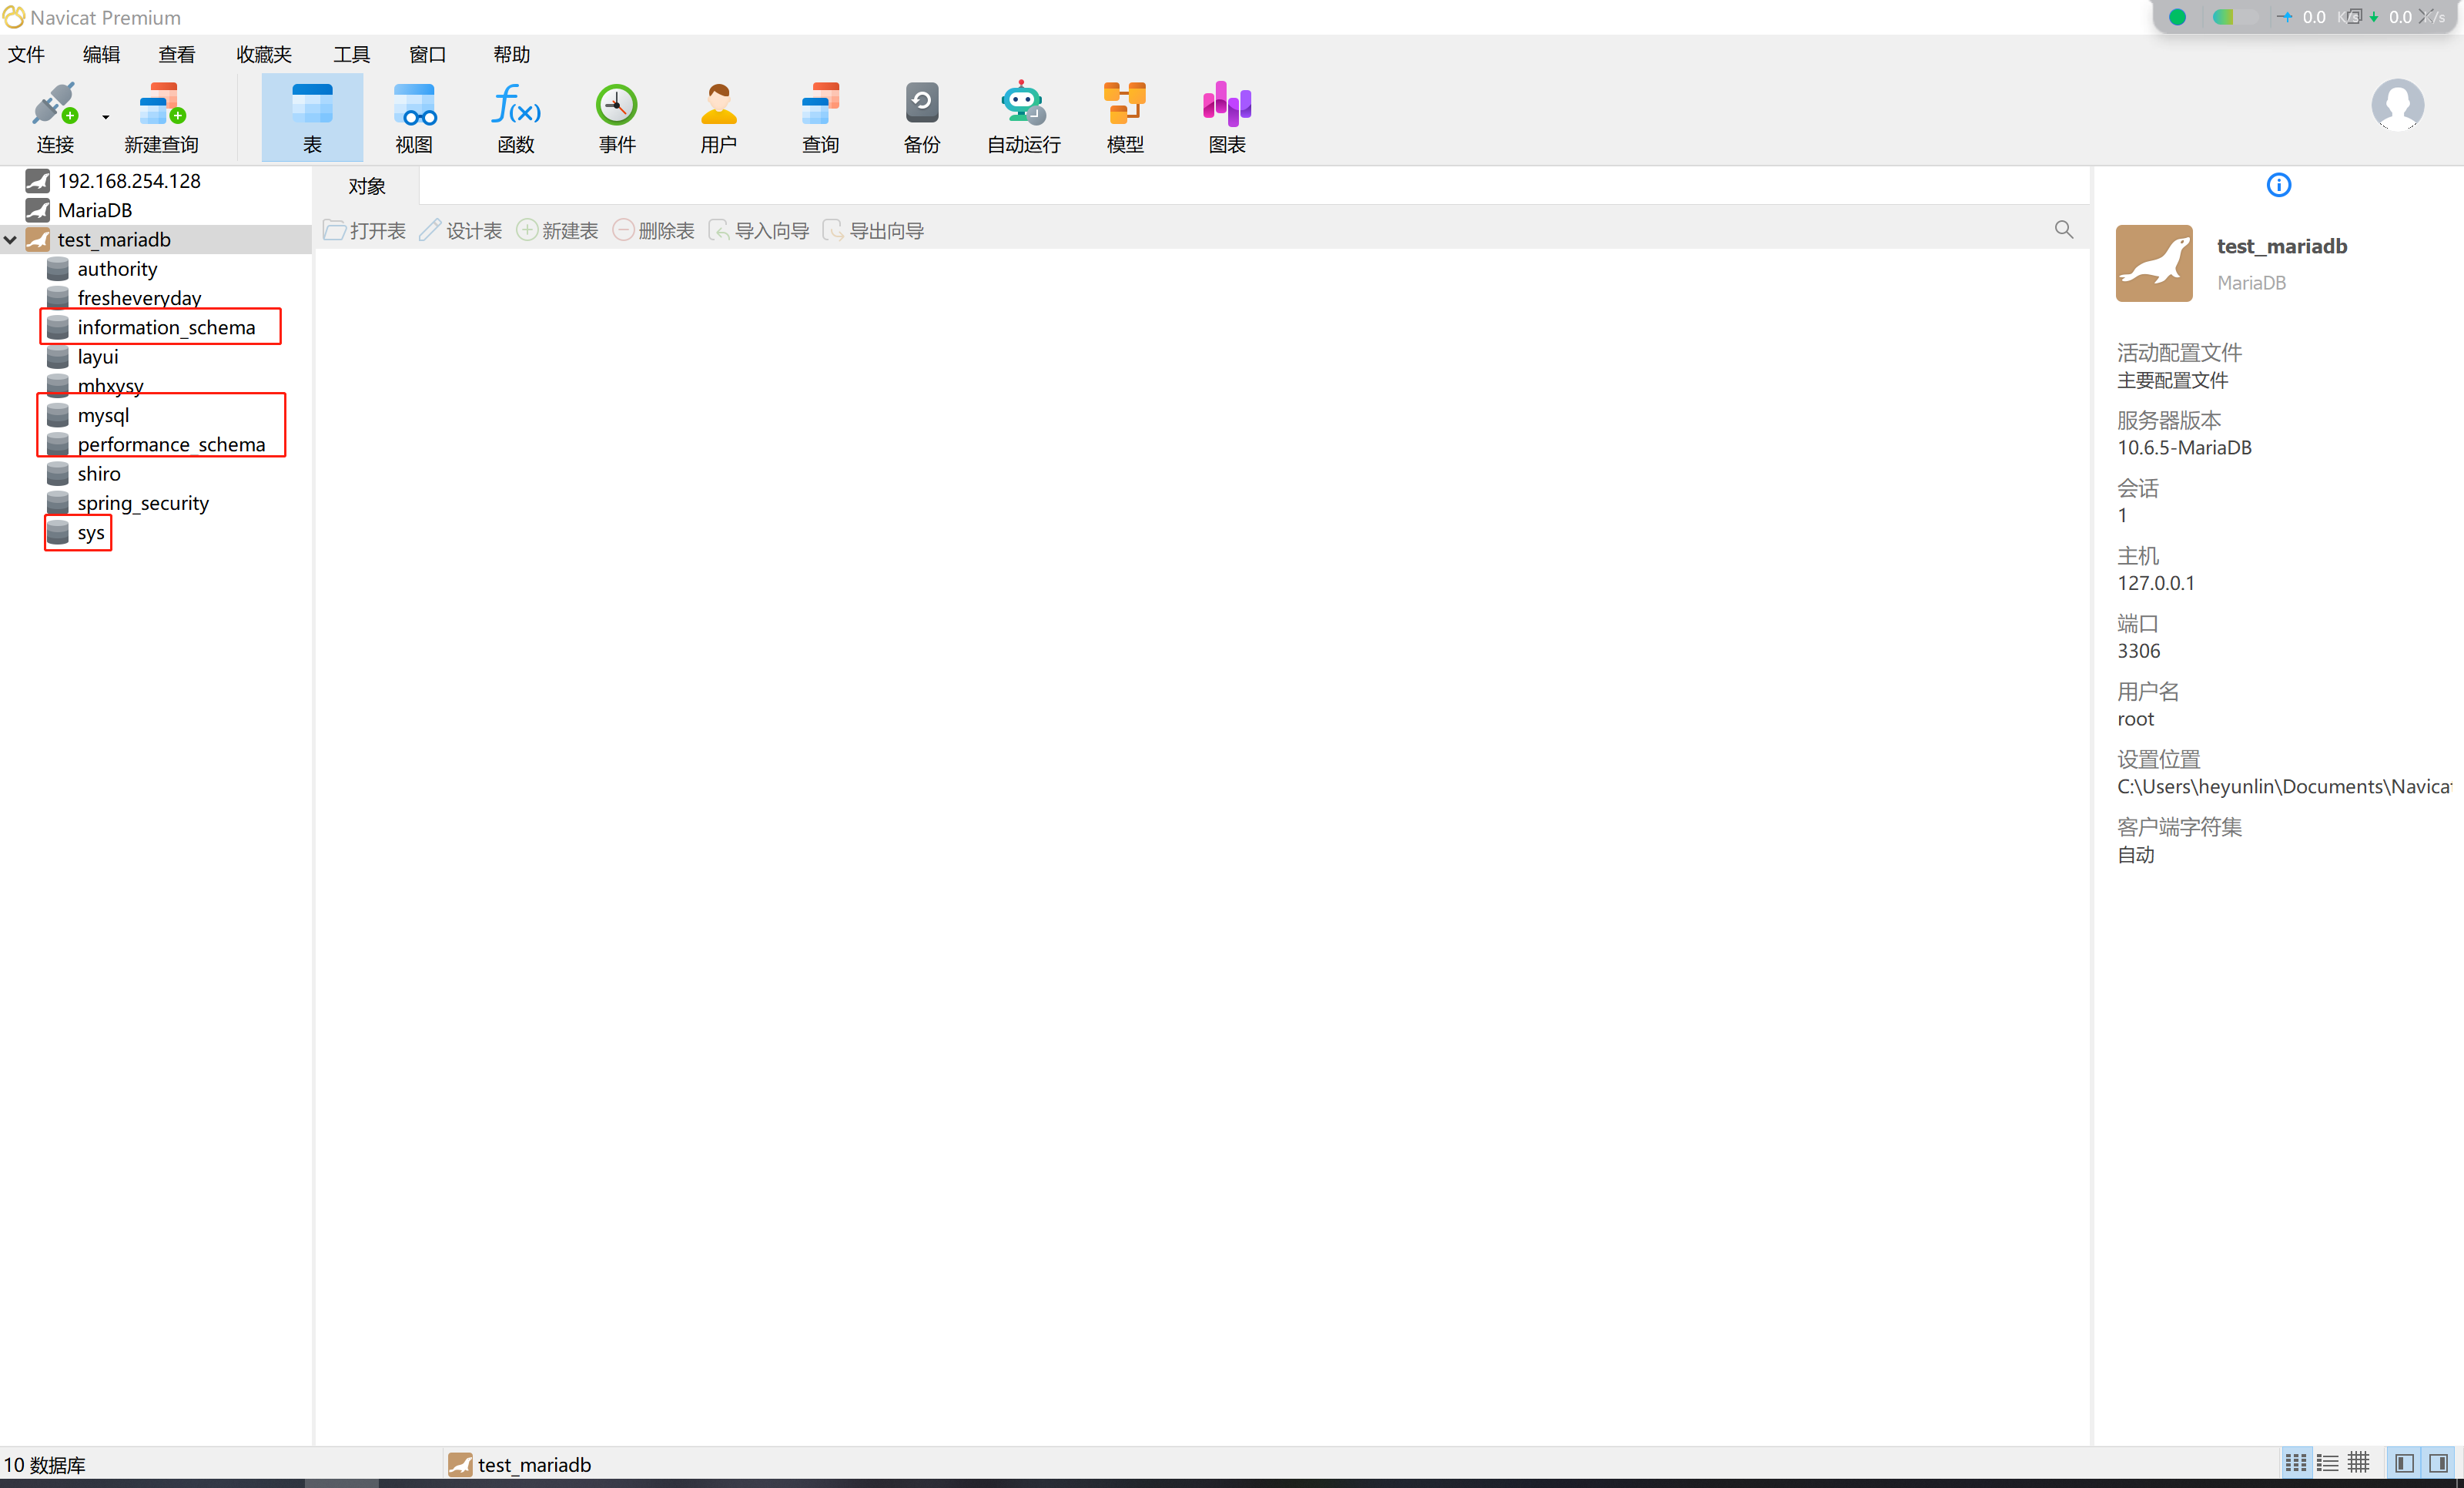Viewport: 2464px width, 1488px height.
Task: Click the 打开表 button
Action: click(365, 231)
